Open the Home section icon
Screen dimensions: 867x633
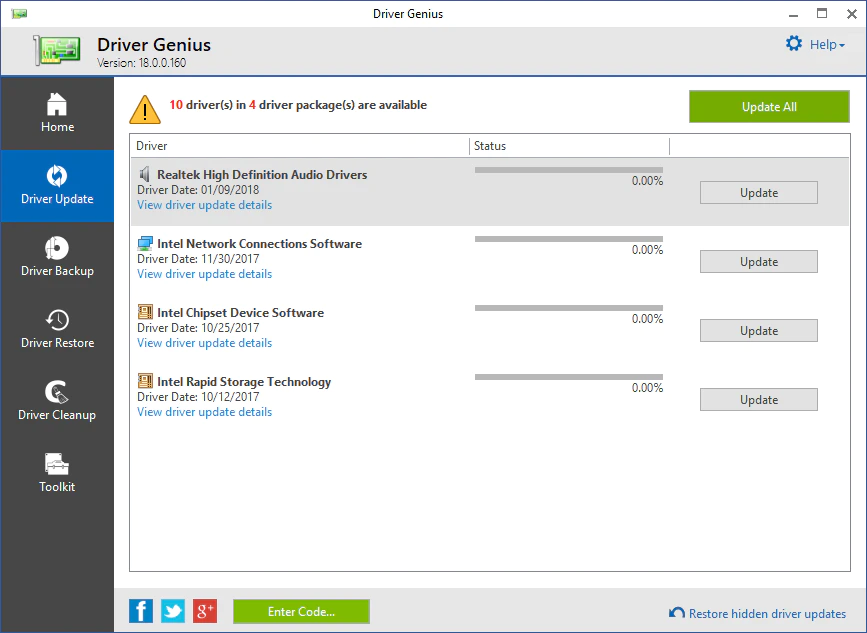57,104
